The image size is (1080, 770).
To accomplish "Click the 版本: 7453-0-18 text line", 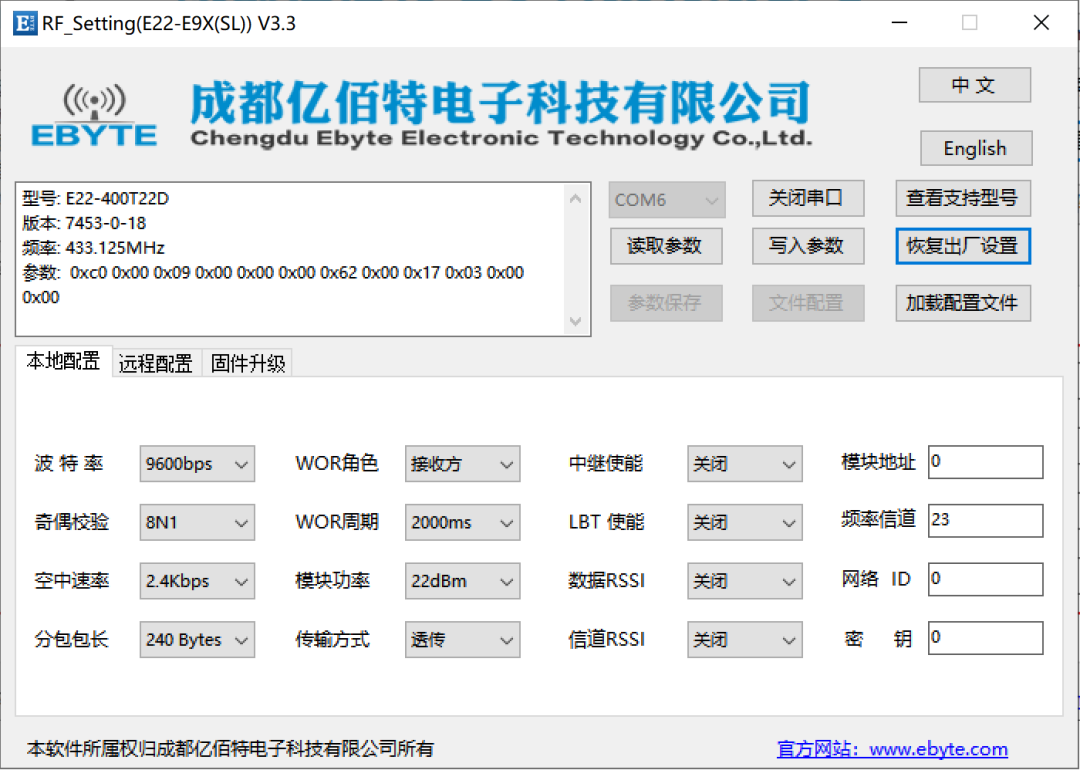I will (84, 223).
